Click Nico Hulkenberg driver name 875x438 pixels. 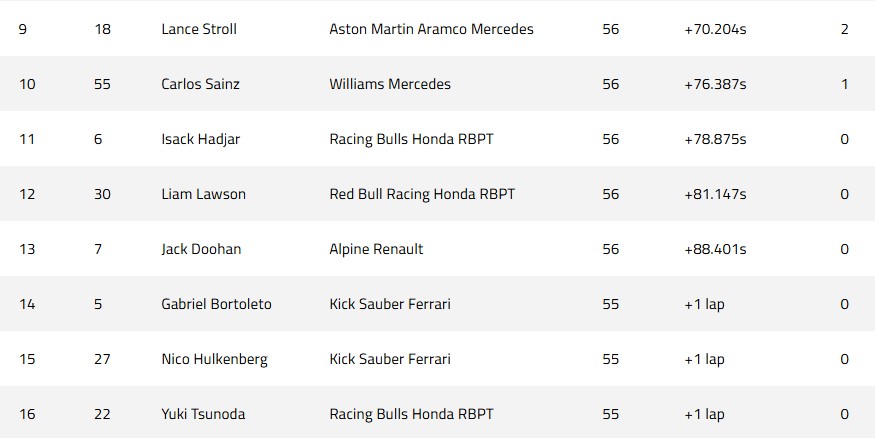click(x=214, y=359)
